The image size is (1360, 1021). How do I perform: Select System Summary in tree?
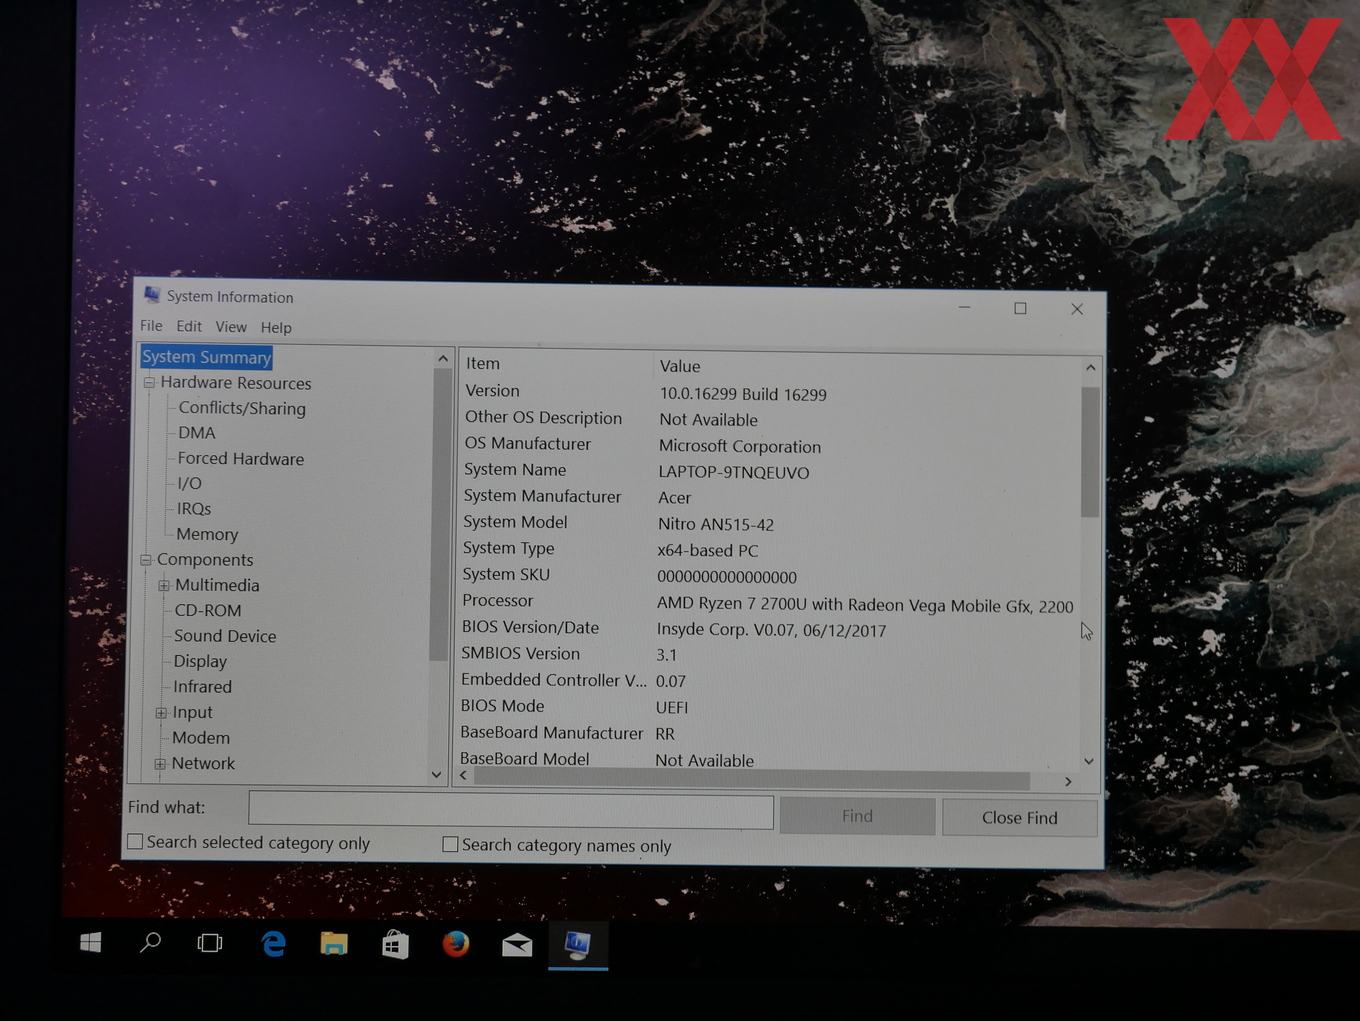tap(206, 357)
